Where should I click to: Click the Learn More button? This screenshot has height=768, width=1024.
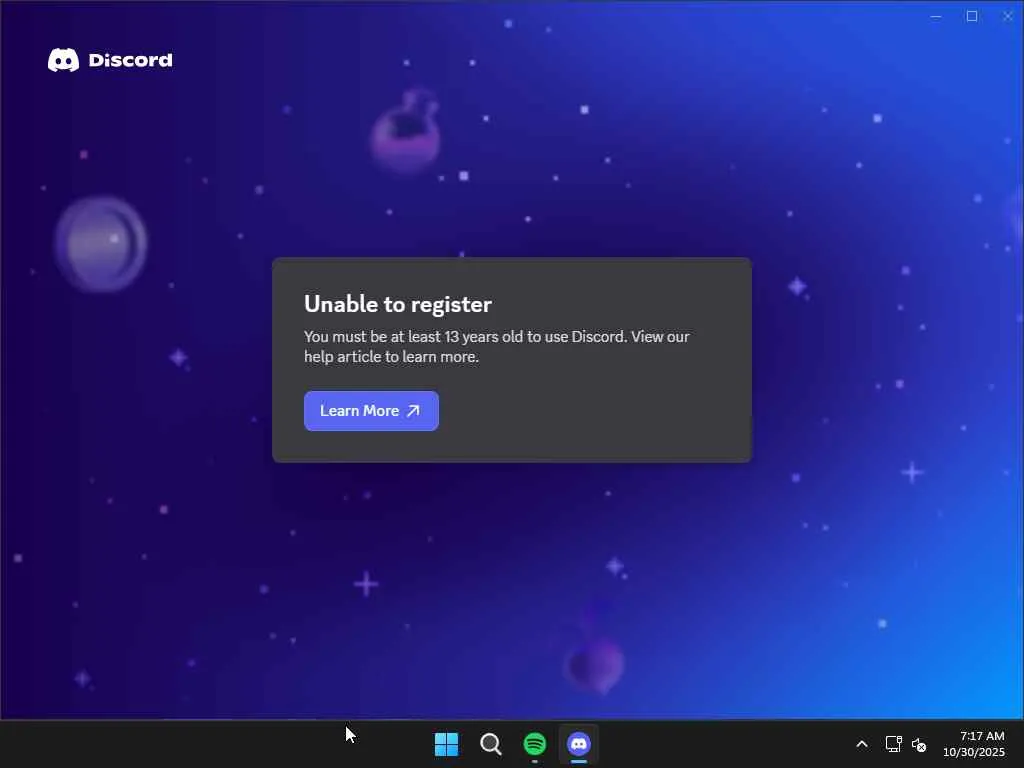(371, 411)
